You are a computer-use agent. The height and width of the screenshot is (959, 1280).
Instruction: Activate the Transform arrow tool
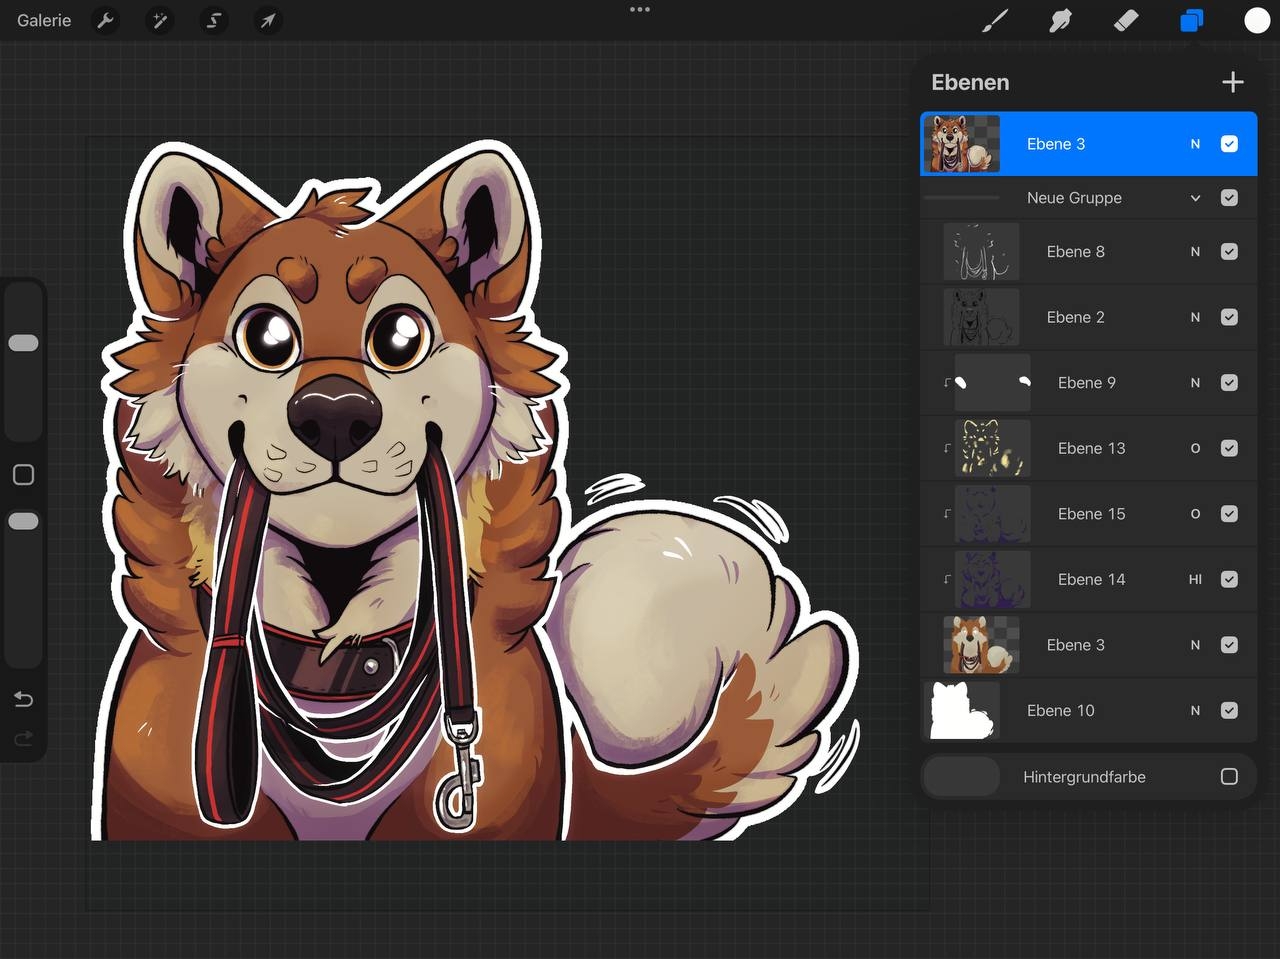coord(267,20)
